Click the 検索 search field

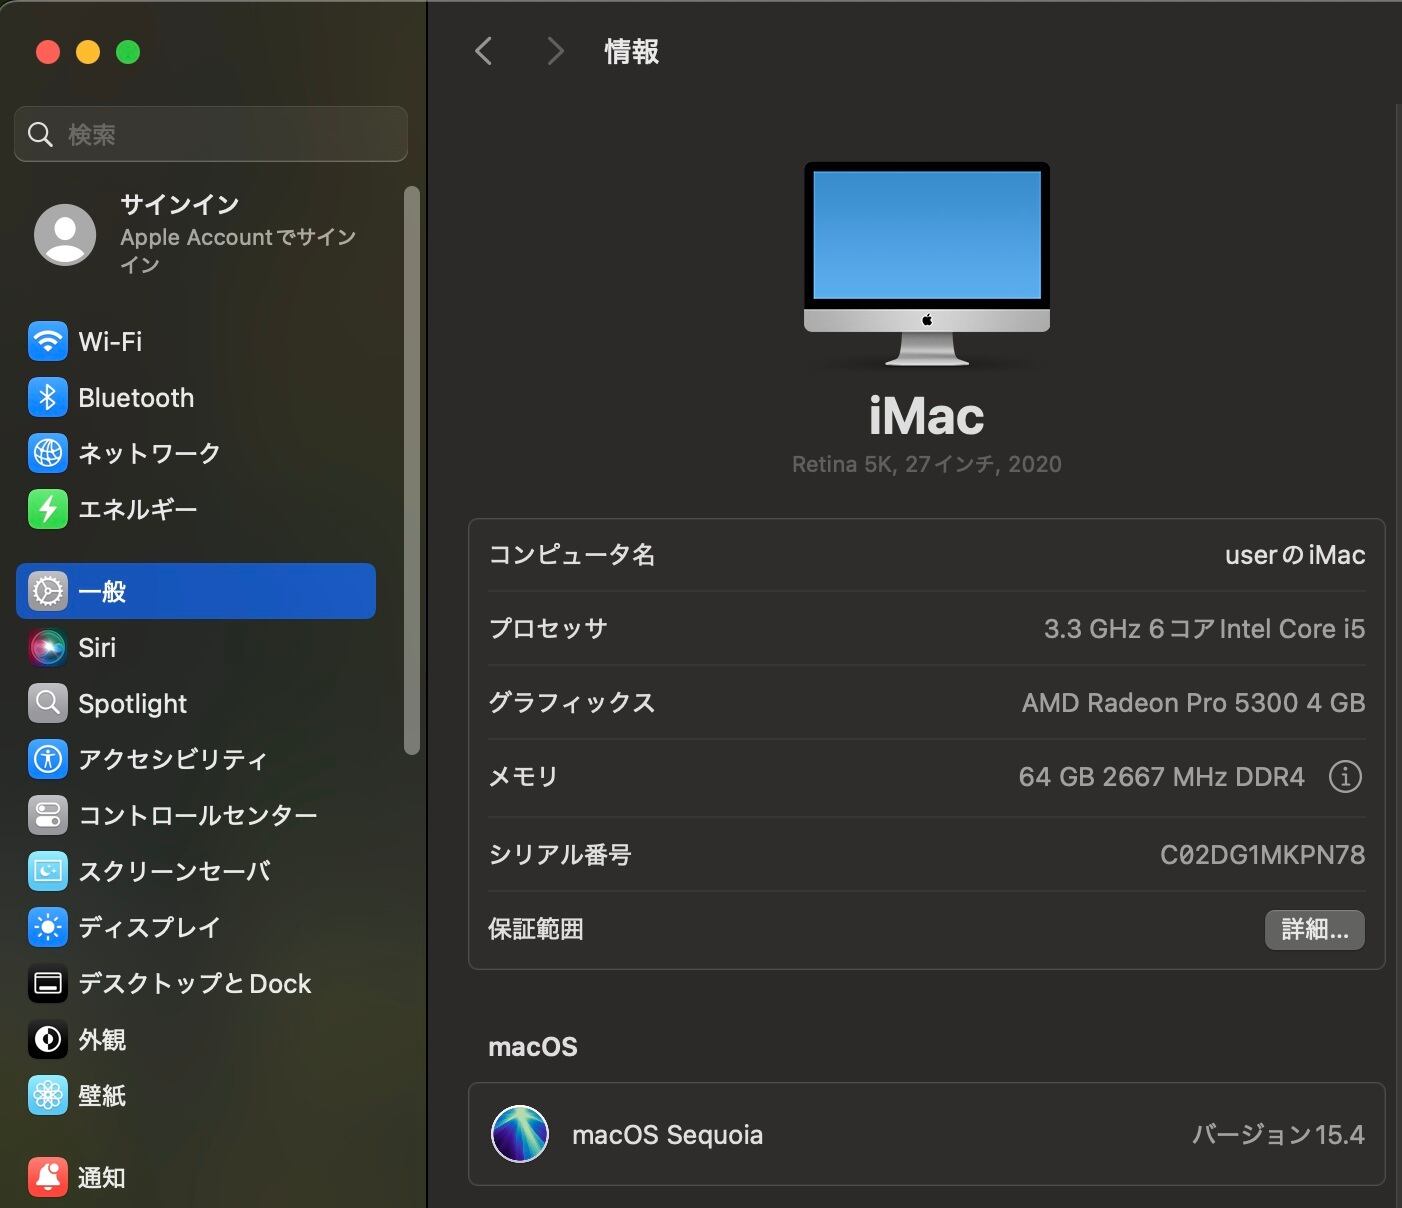211,134
